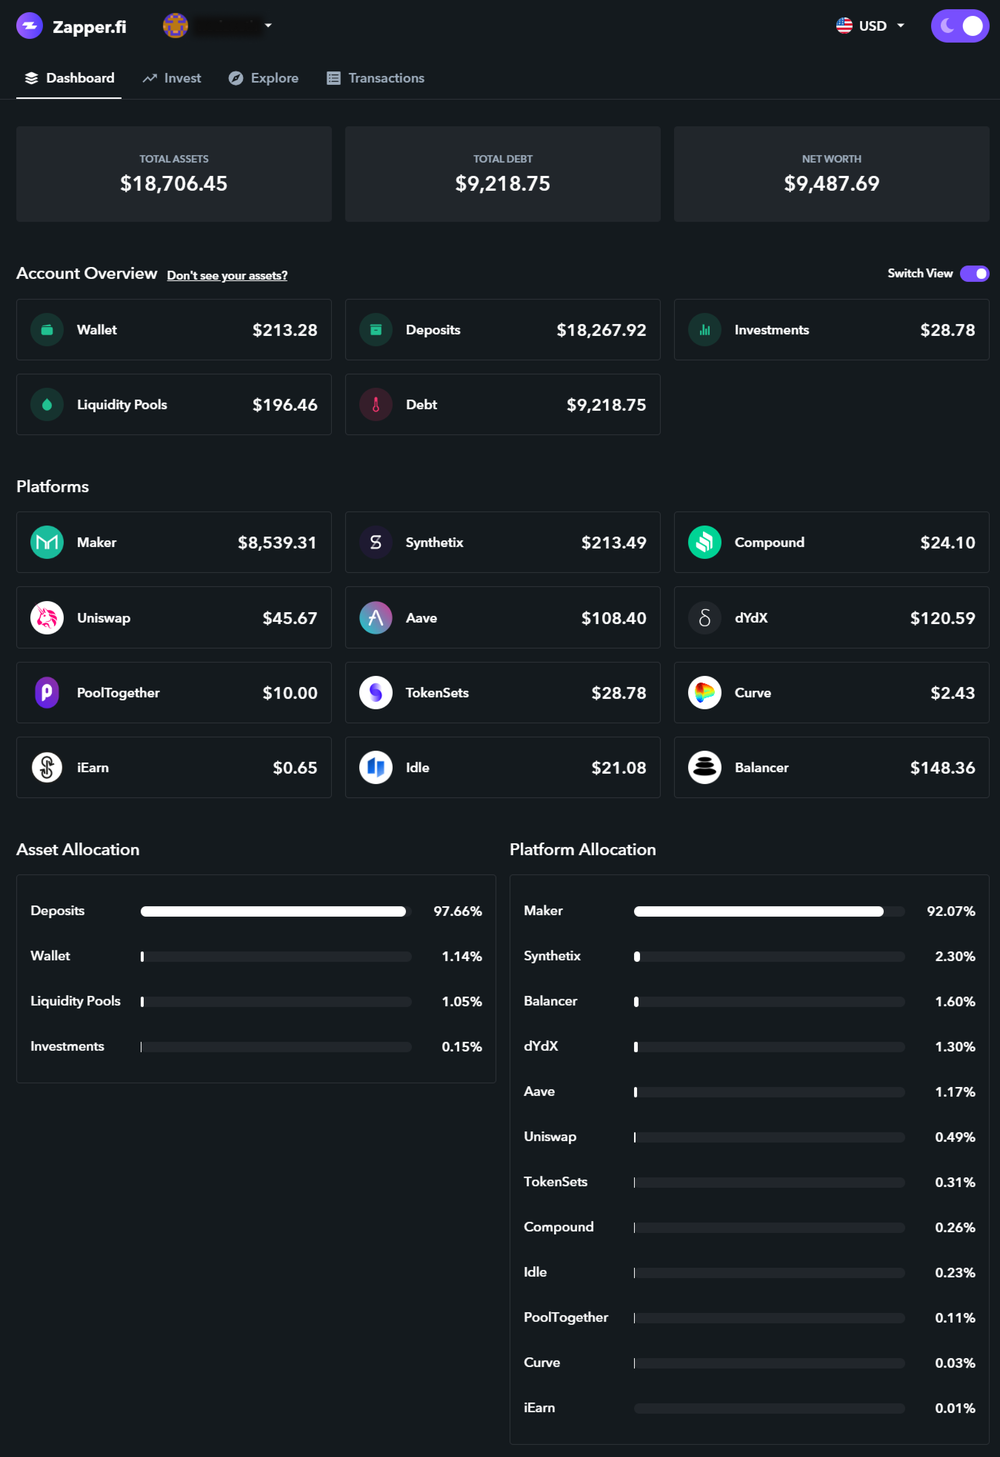Click the Balancer value $148.36
The width and height of the screenshot is (1000, 1457).
pyautogui.click(x=943, y=768)
